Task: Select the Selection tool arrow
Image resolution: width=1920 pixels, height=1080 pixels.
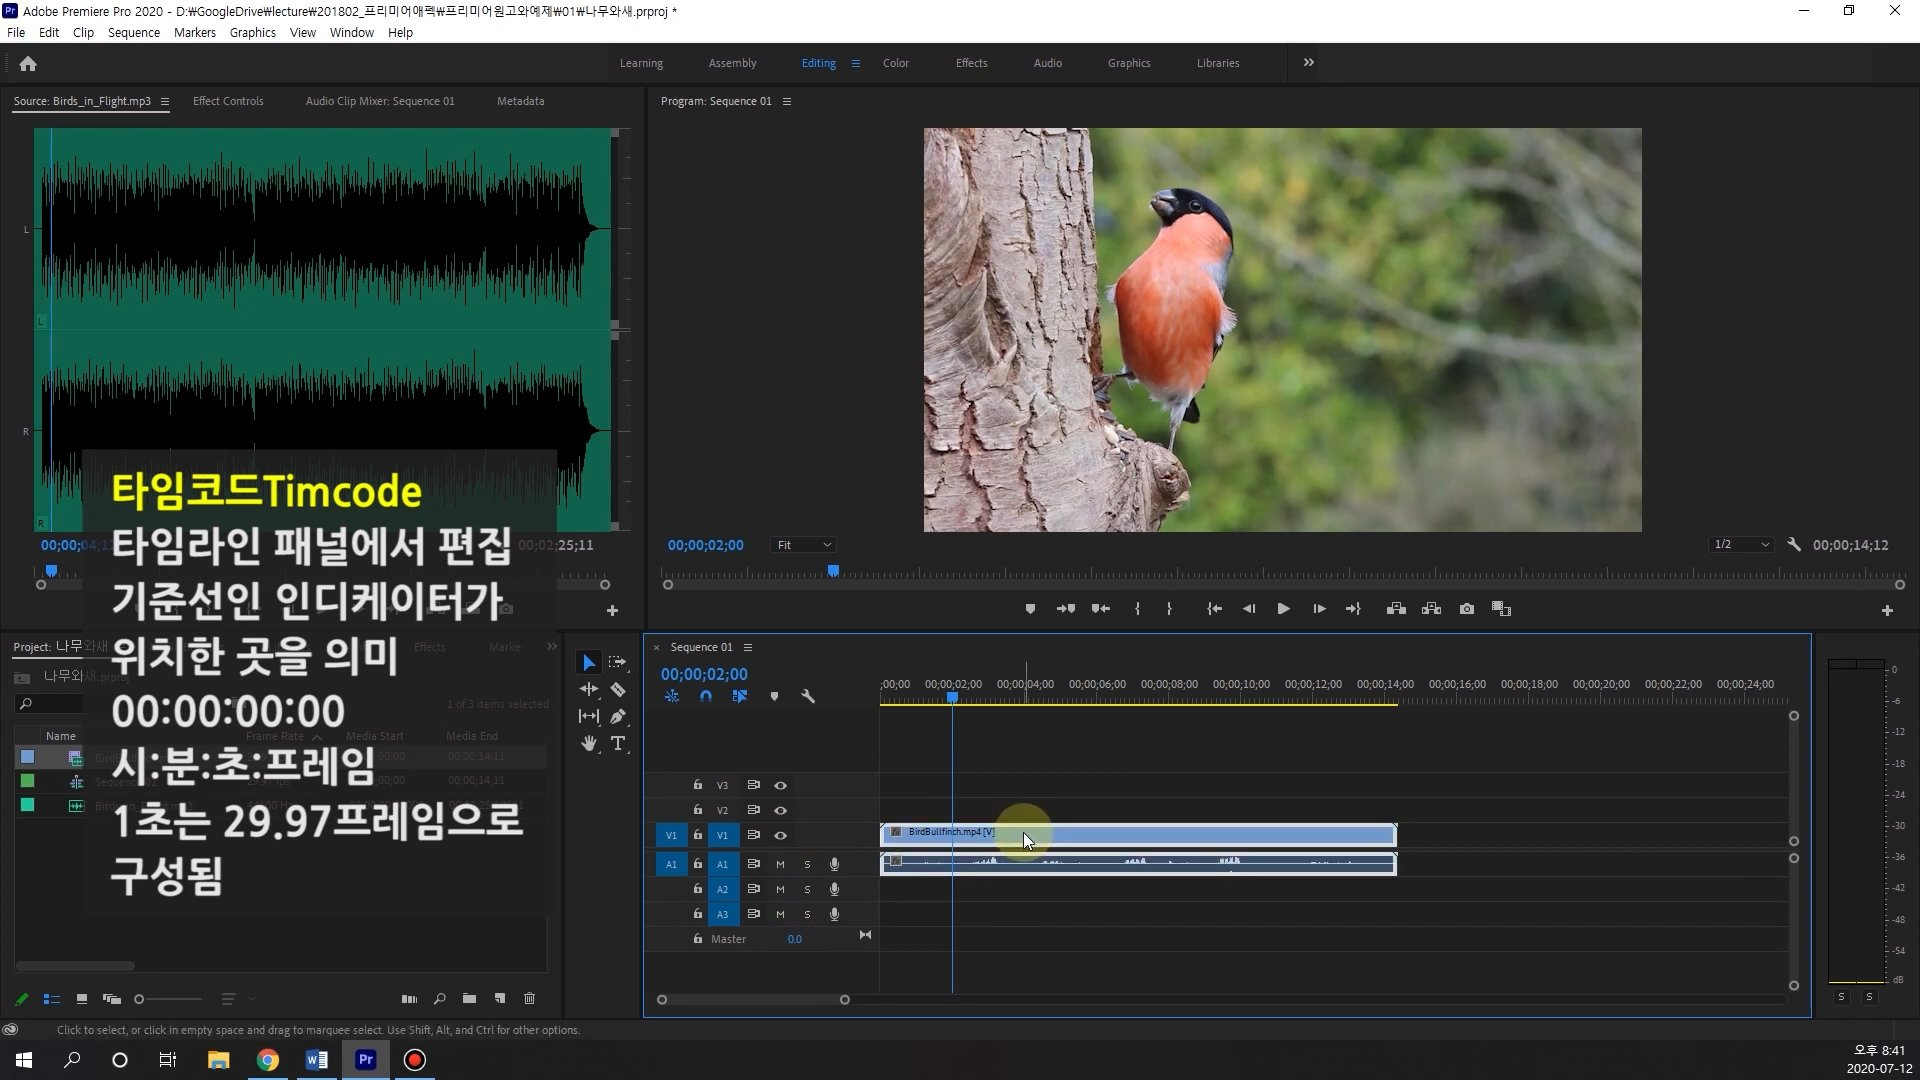Action: pyautogui.click(x=589, y=662)
